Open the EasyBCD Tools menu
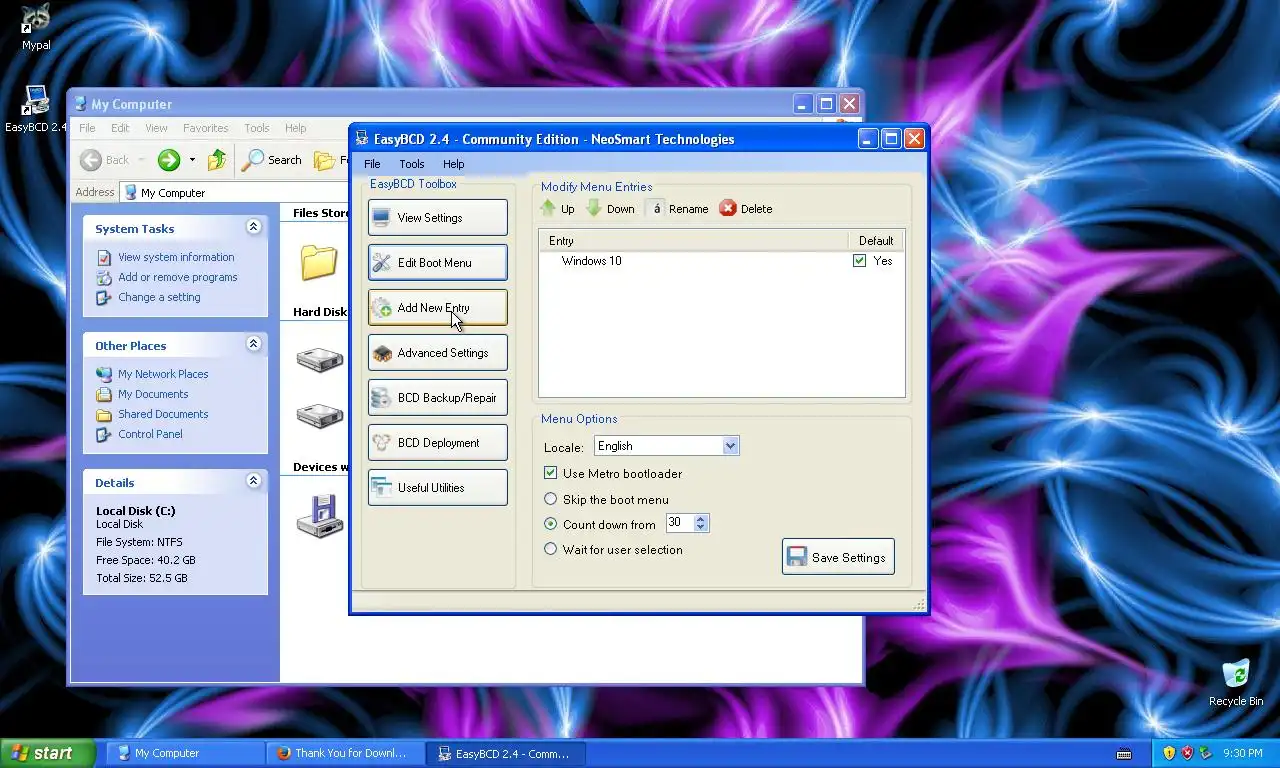The width and height of the screenshot is (1280, 768). point(411,164)
